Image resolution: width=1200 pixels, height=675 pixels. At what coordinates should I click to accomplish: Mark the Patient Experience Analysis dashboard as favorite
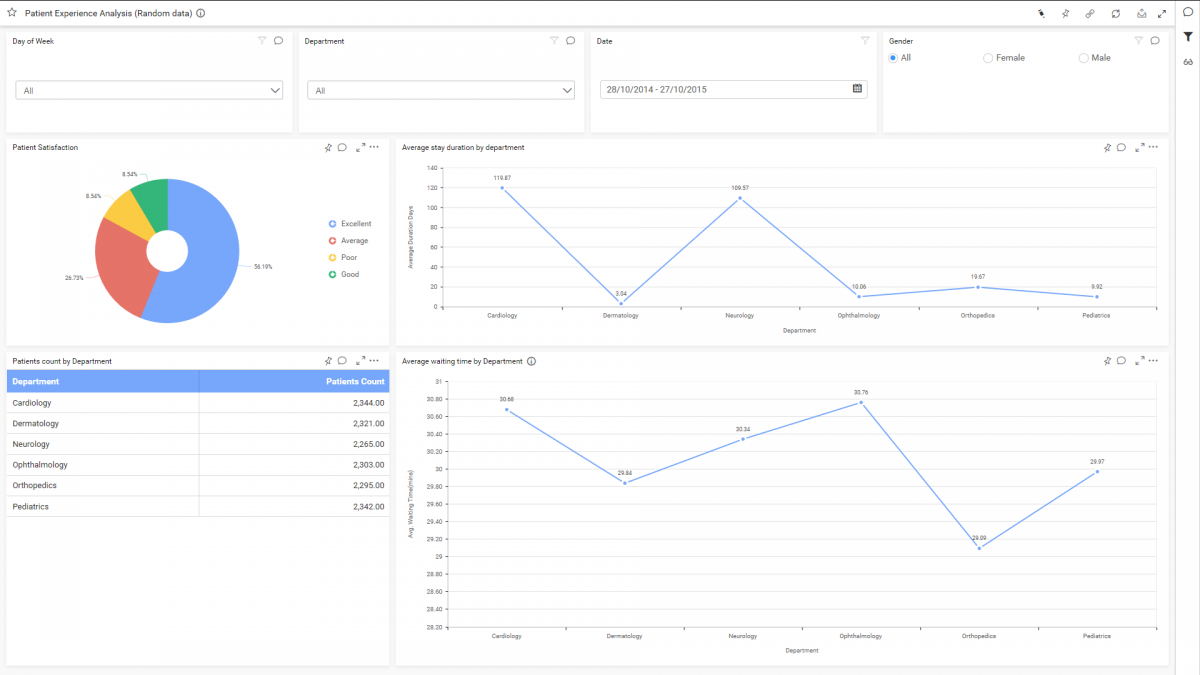[x=14, y=13]
